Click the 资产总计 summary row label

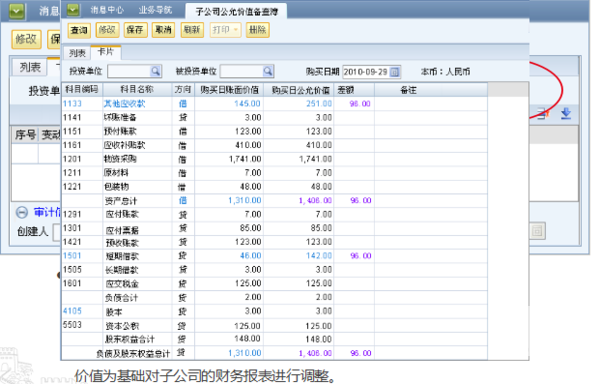coord(121,201)
